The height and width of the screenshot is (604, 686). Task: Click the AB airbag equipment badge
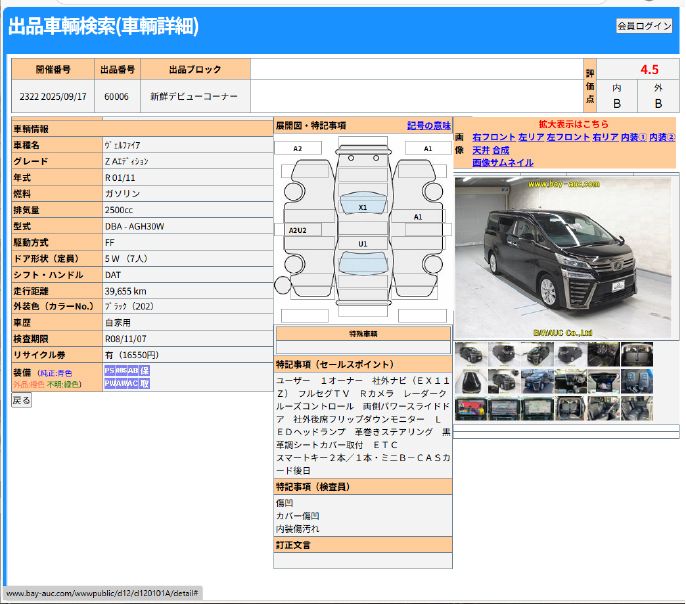[133, 370]
